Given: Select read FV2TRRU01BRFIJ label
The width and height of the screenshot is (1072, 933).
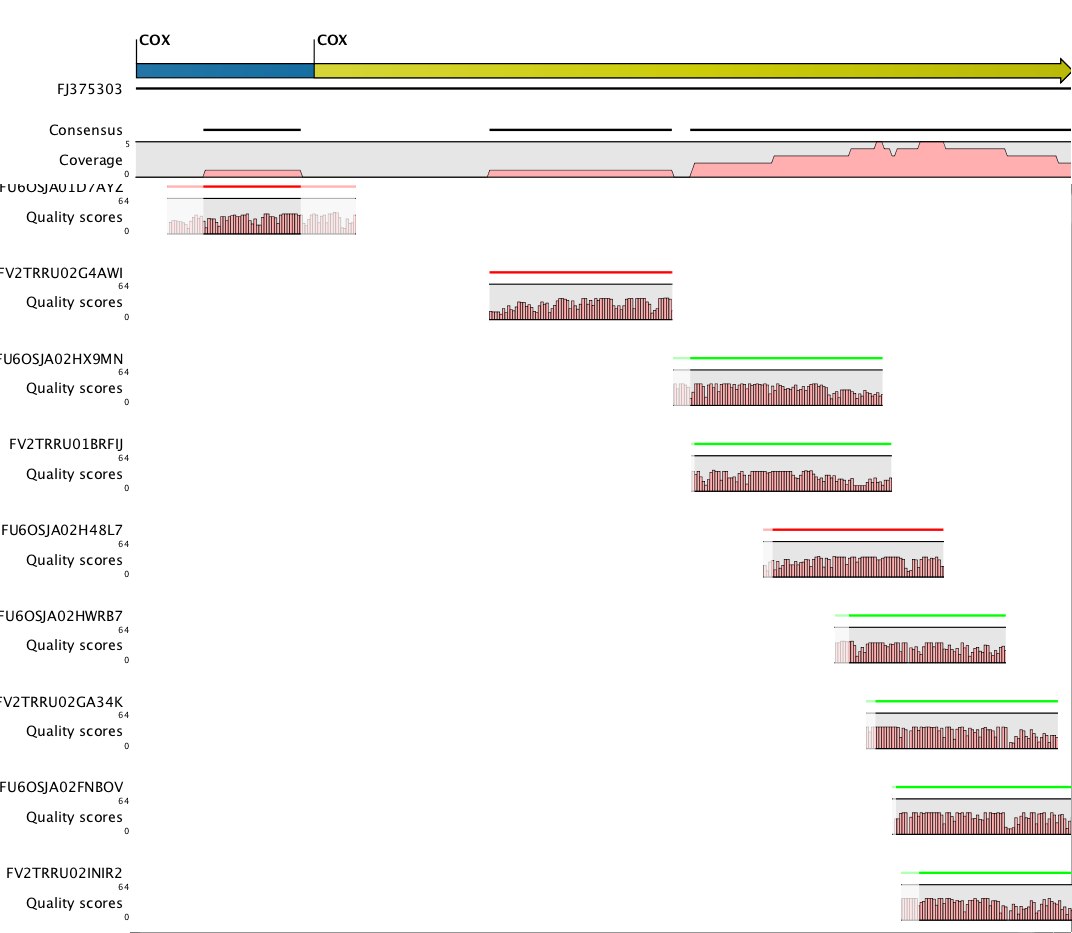Looking at the screenshot, I should 65,443.
